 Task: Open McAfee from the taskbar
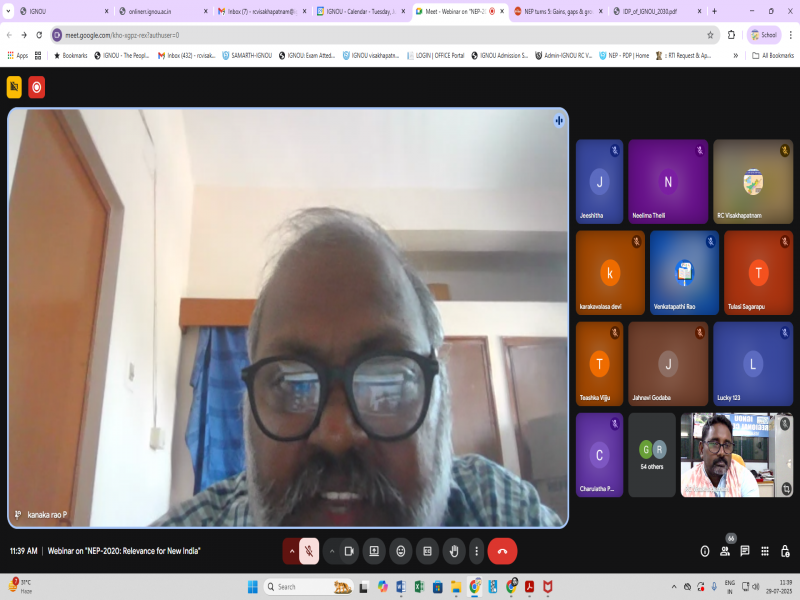coord(548,587)
